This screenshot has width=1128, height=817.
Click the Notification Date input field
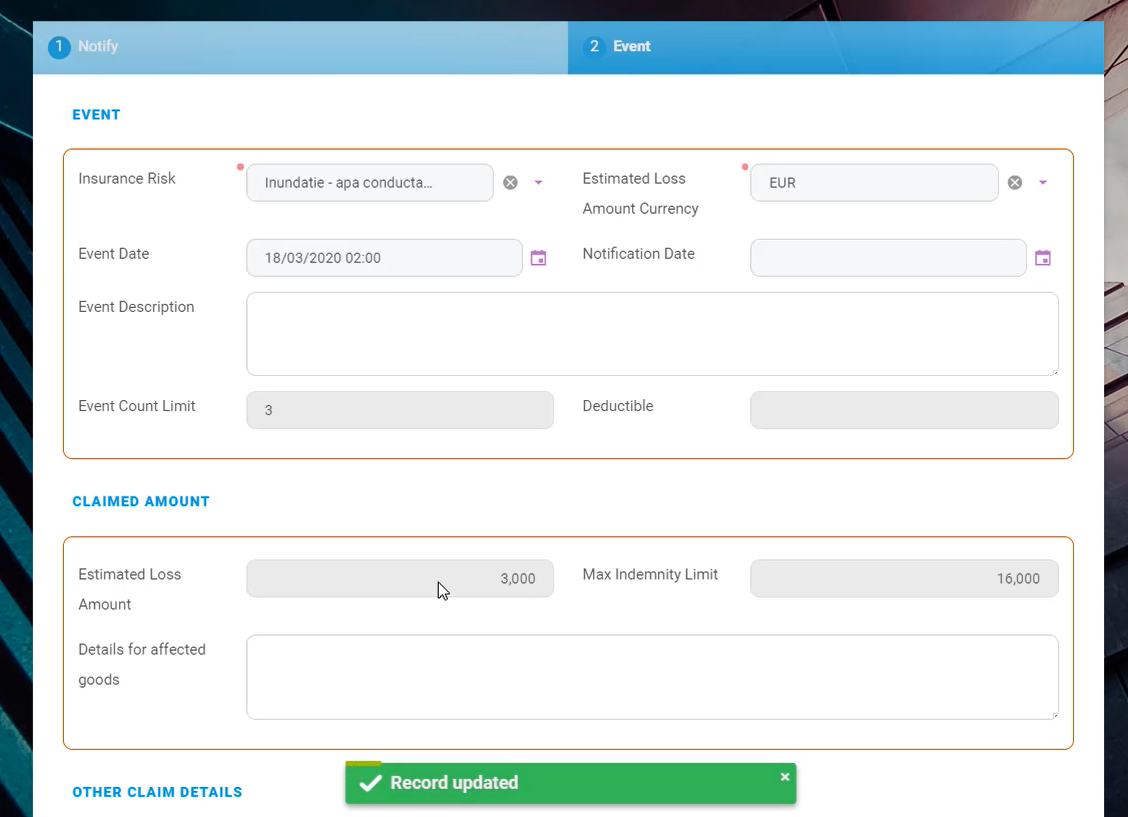click(887, 258)
